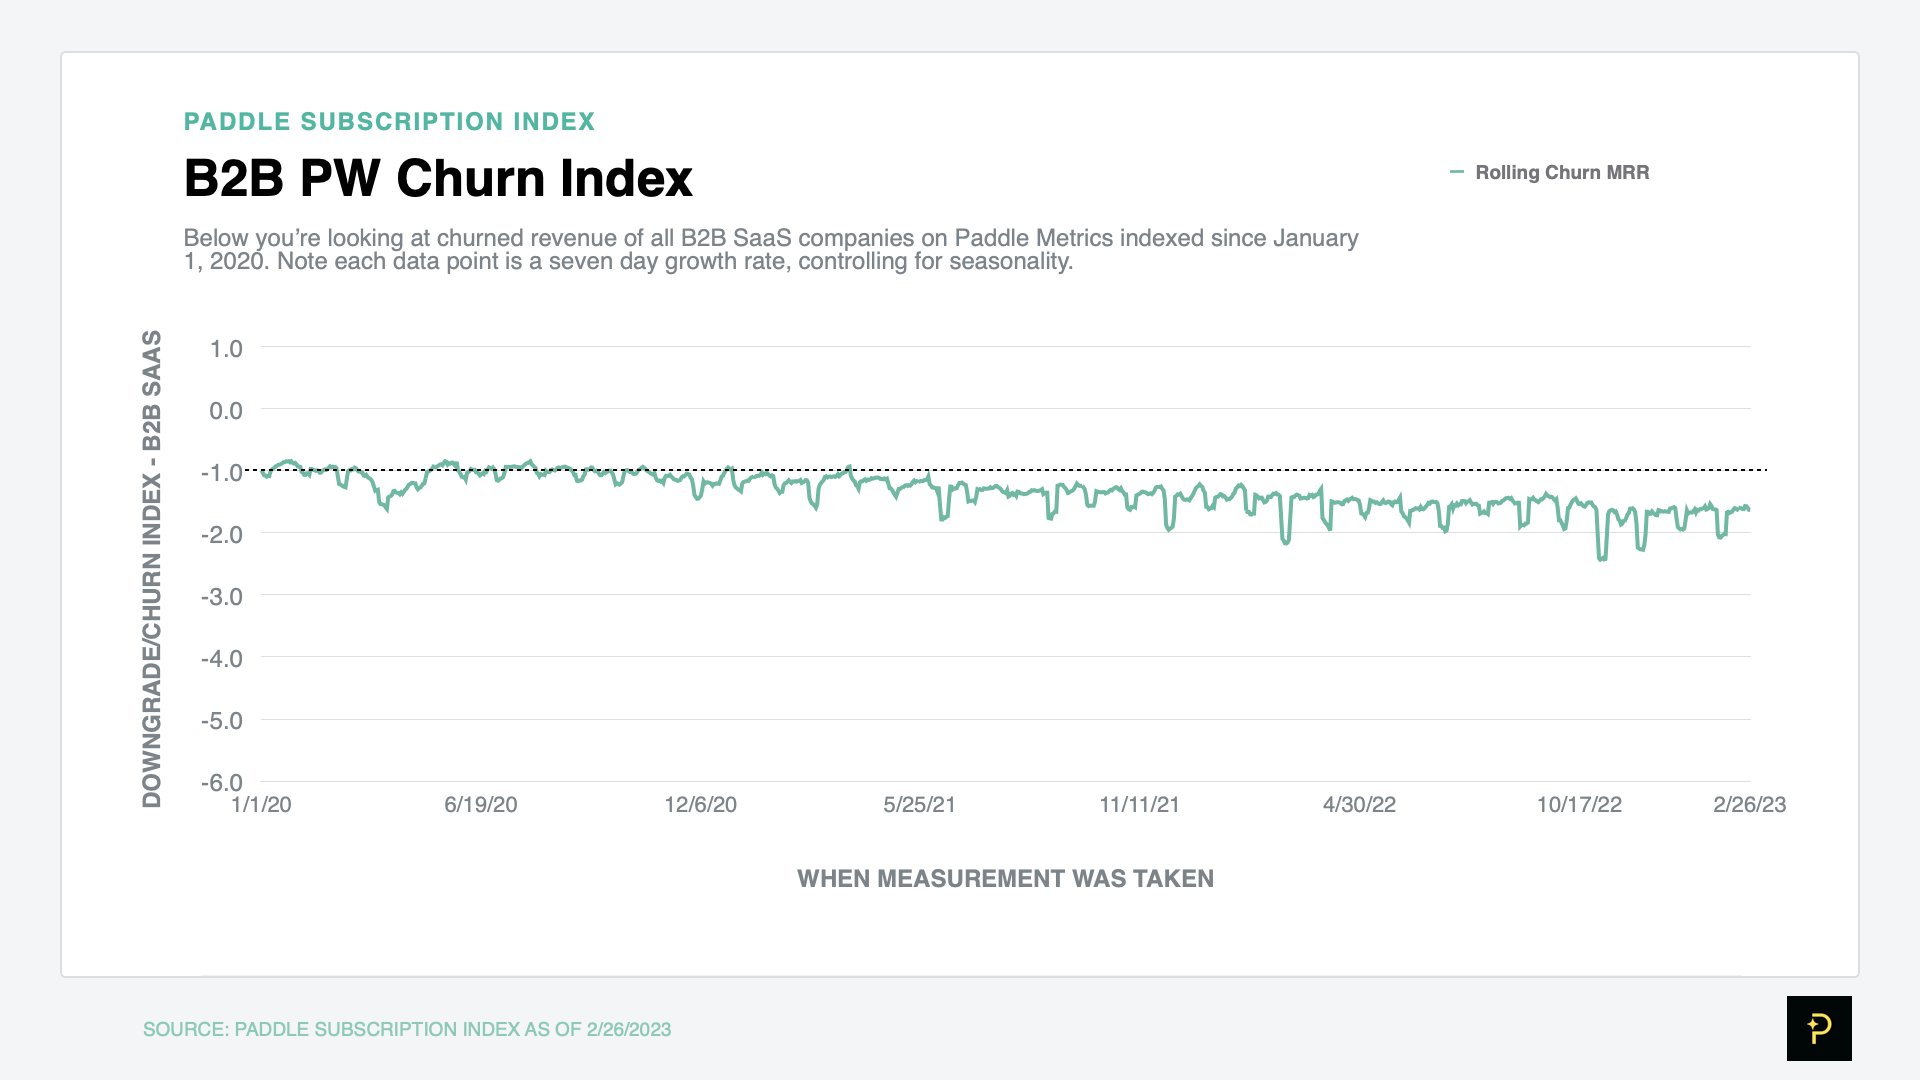
Task: Click the 0.0 y-axis value
Action: (x=226, y=411)
